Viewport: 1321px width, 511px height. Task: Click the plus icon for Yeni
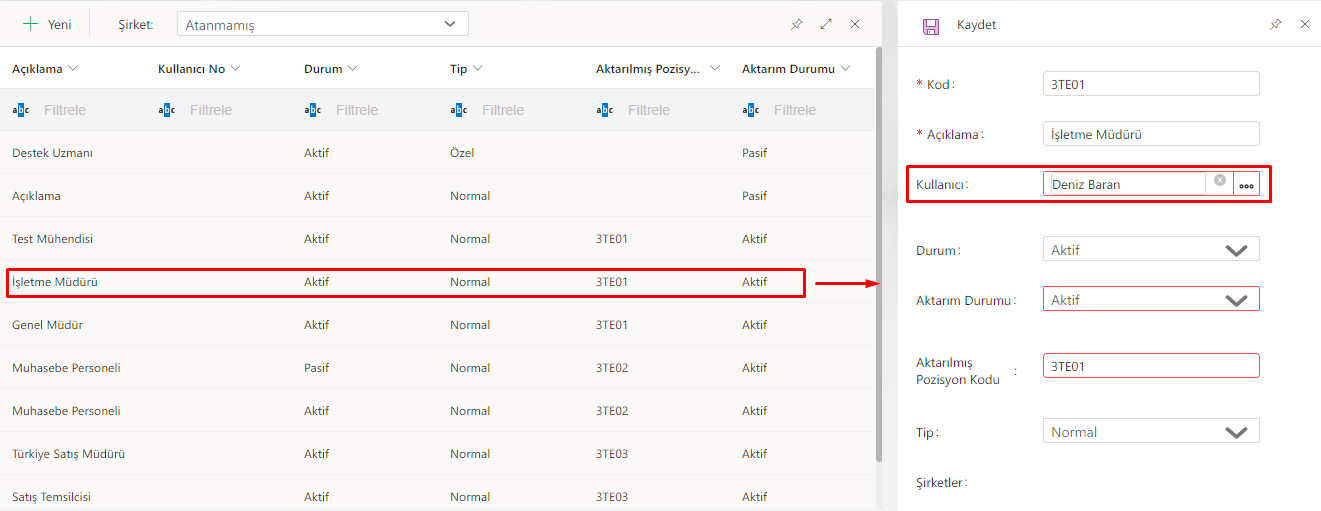[x=31, y=24]
